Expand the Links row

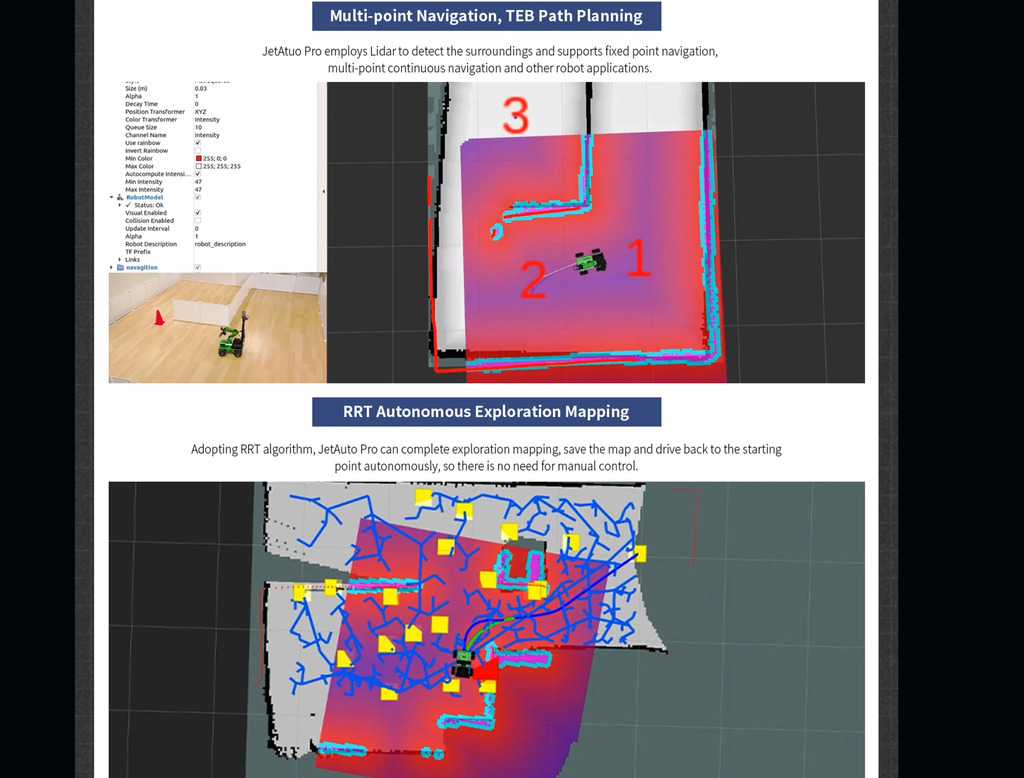pos(120,259)
